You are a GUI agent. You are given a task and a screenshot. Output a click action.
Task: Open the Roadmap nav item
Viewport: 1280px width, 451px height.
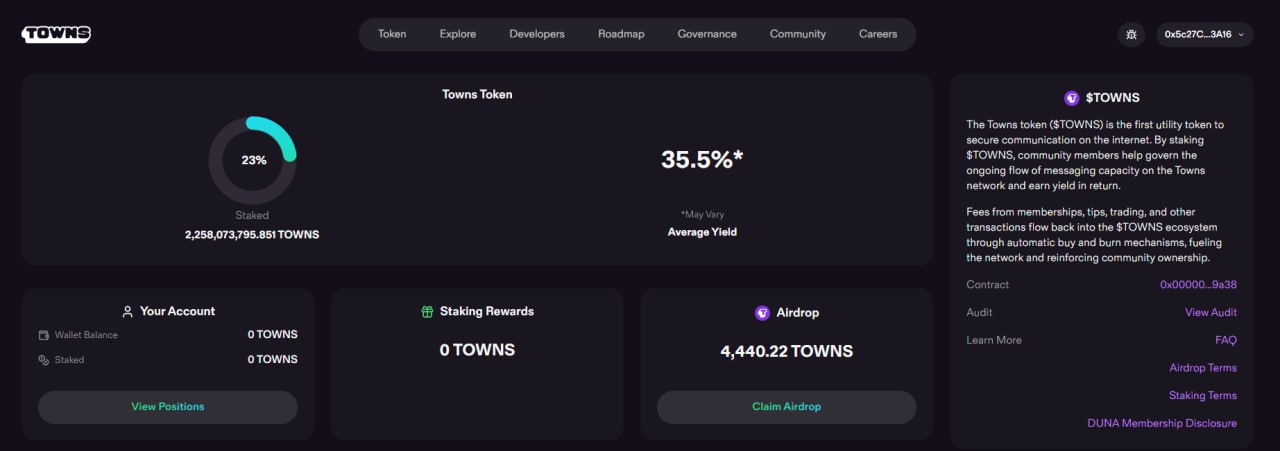click(621, 34)
